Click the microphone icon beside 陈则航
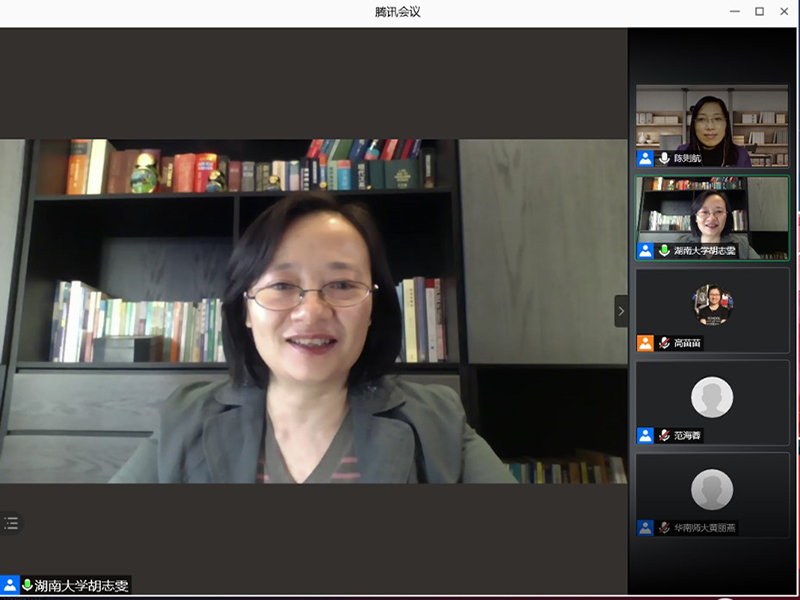Screen dimensions: 800x600 [664, 158]
